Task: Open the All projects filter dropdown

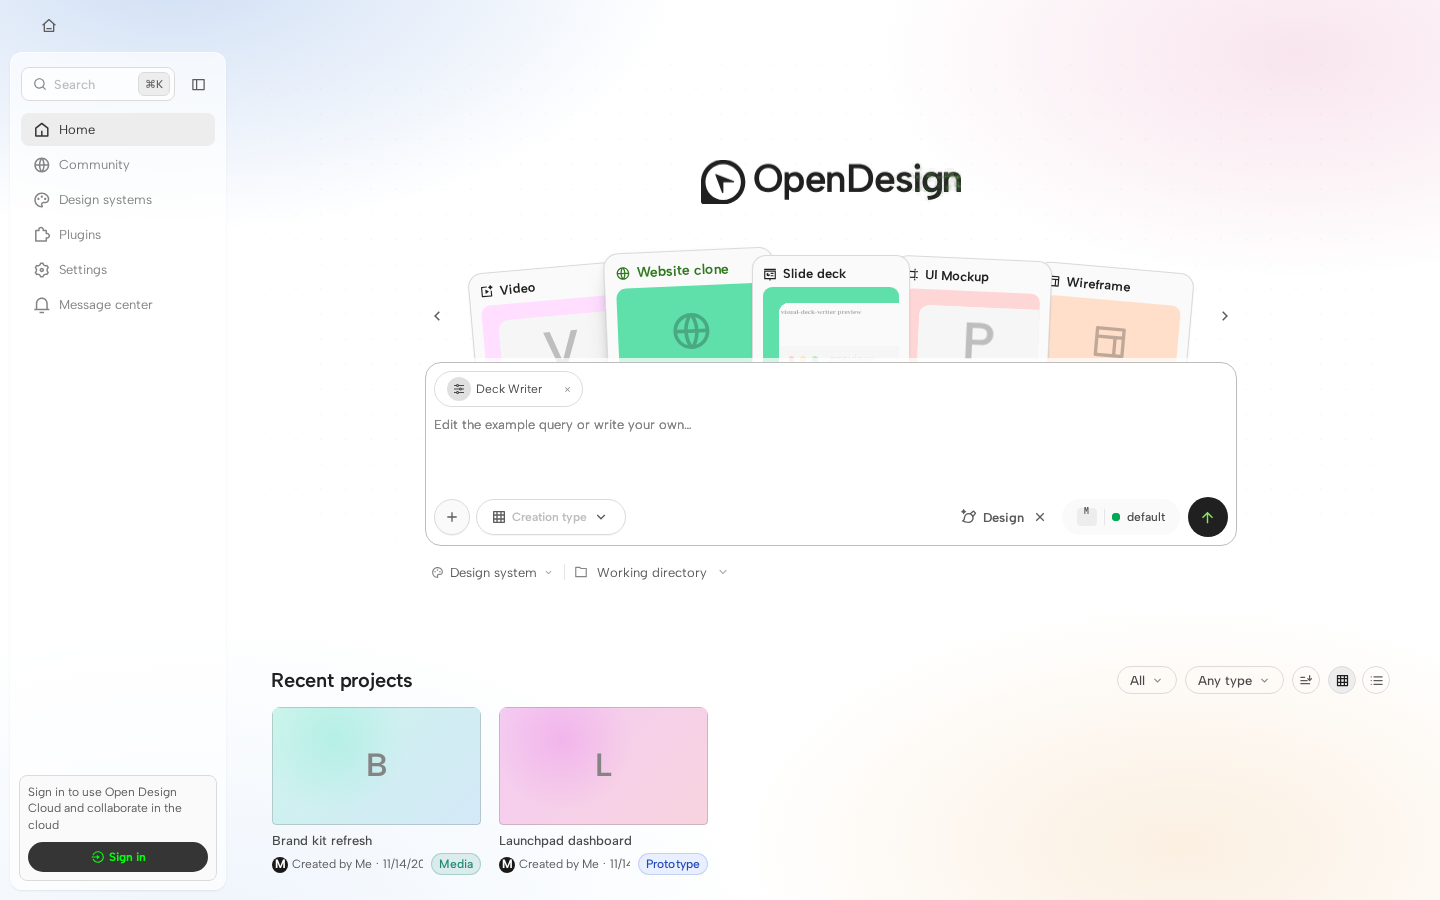Action: click(x=1147, y=680)
